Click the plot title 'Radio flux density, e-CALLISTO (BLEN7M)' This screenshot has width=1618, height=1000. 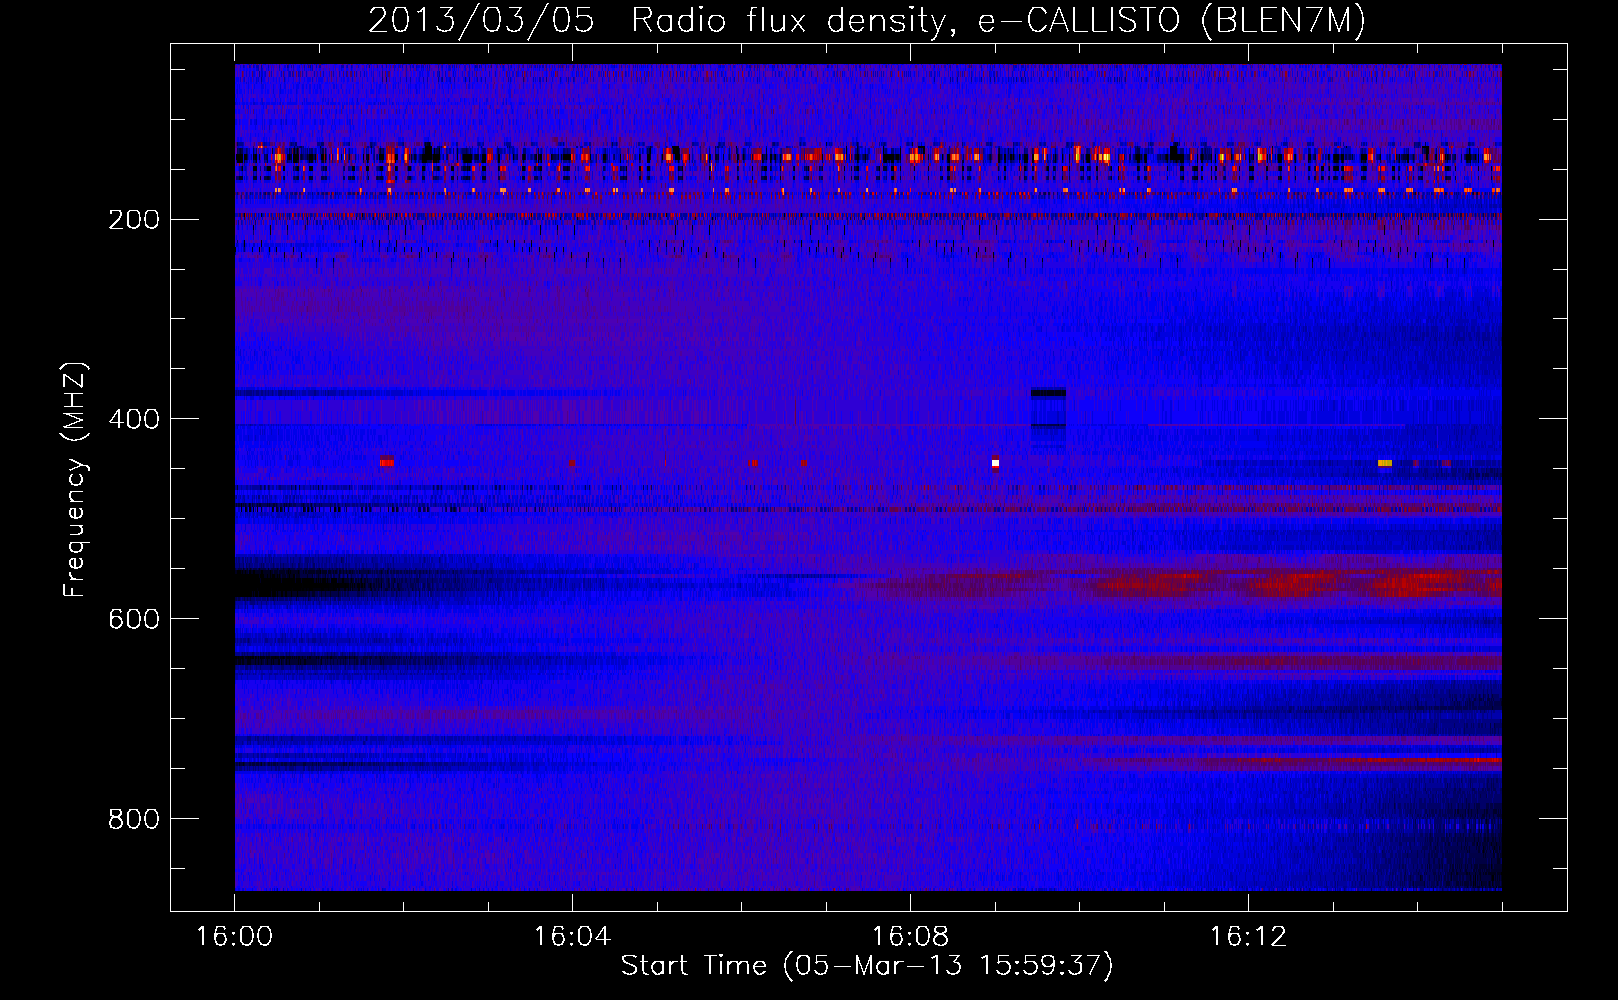[x=998, y=20]
